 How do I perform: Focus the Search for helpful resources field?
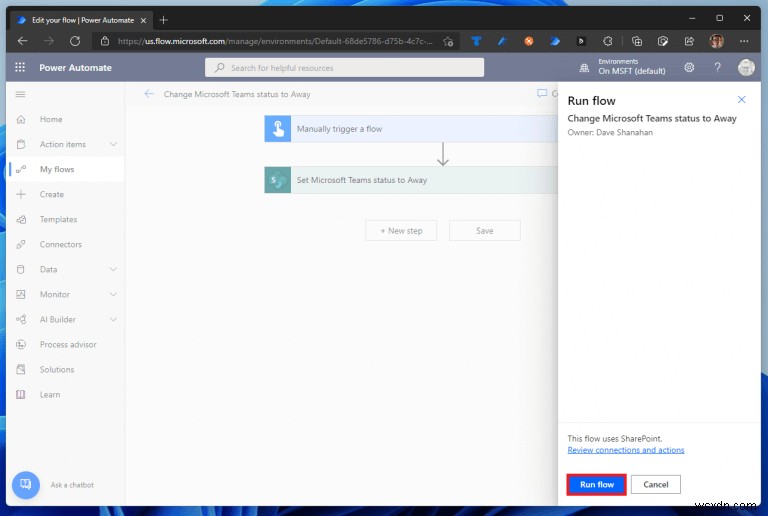[344, 68]
